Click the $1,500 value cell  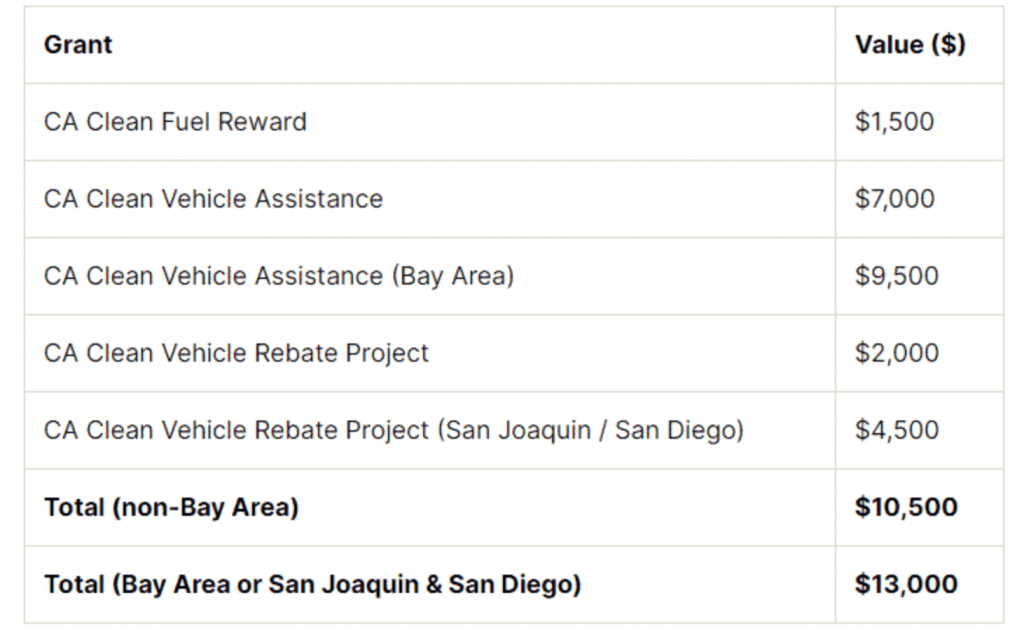tap(894, 122)
